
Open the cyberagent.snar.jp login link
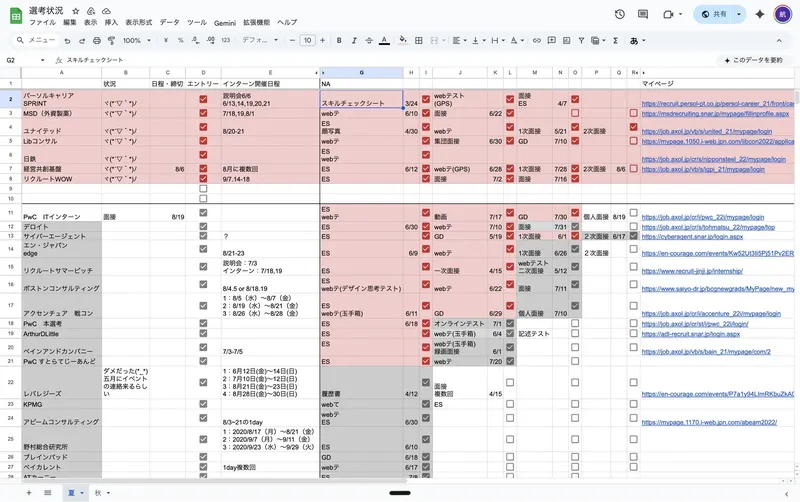pos(692,236)
